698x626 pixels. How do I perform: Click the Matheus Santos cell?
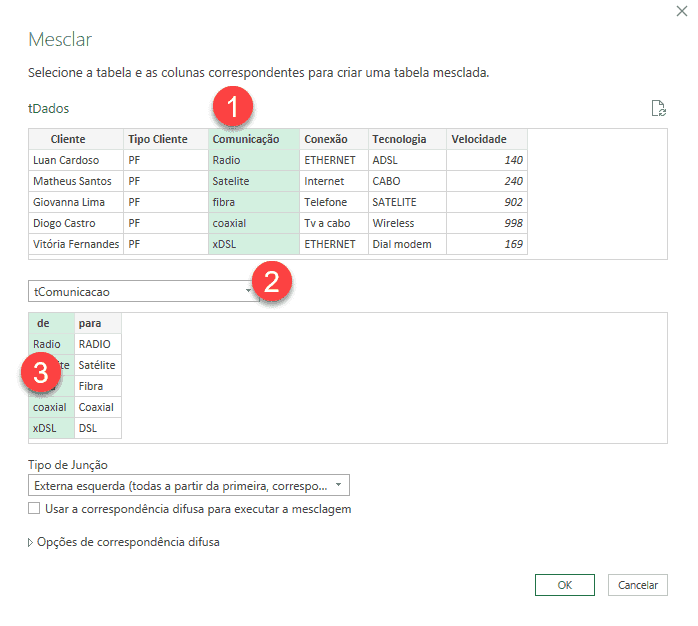tap(76, 181)
